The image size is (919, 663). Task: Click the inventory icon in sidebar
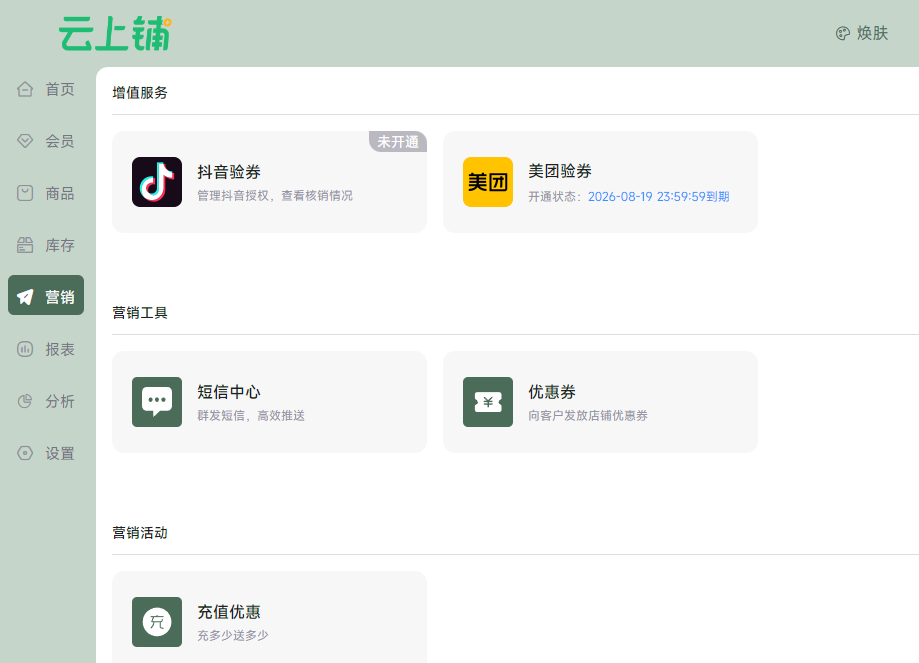tap(26, 245)
